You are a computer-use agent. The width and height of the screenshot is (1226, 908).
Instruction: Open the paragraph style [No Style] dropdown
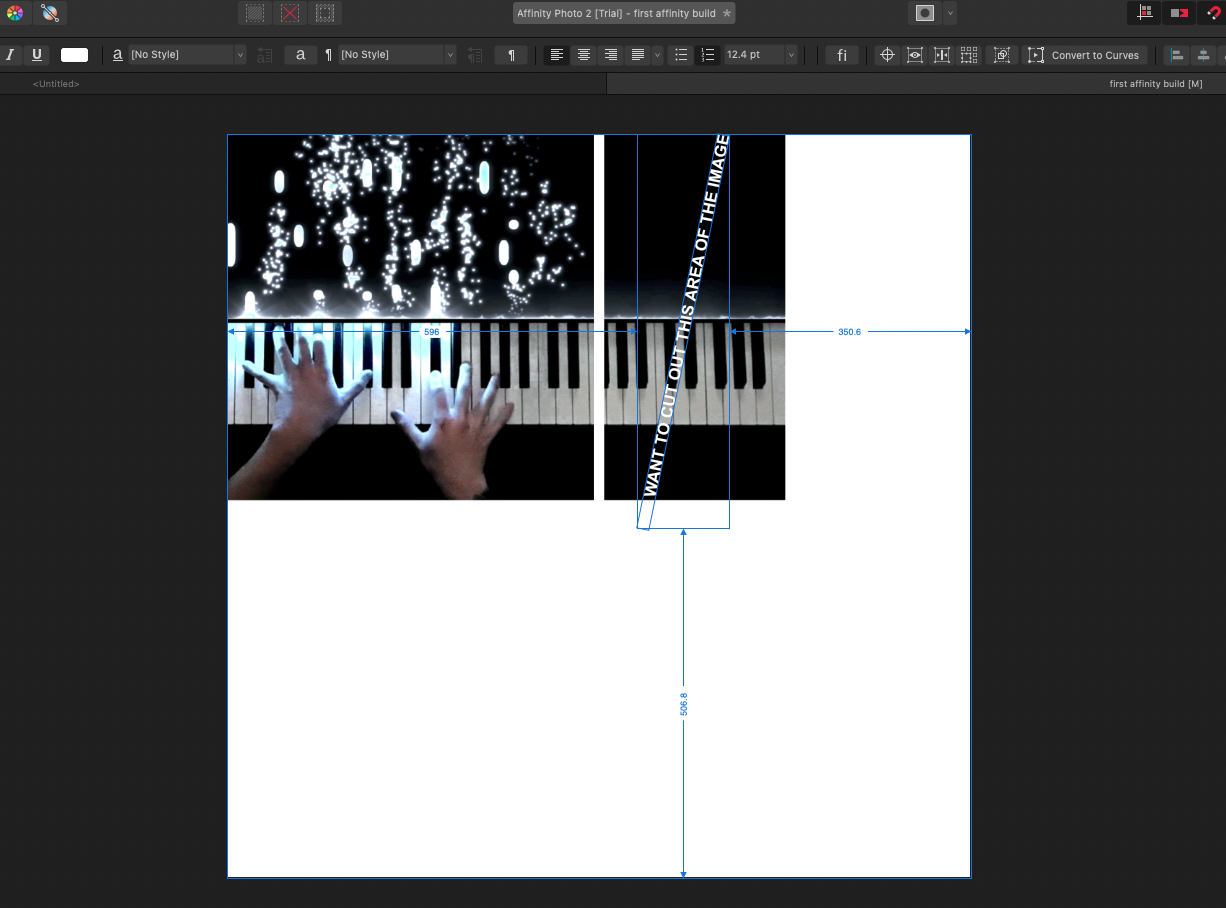[x=397, y=55]
